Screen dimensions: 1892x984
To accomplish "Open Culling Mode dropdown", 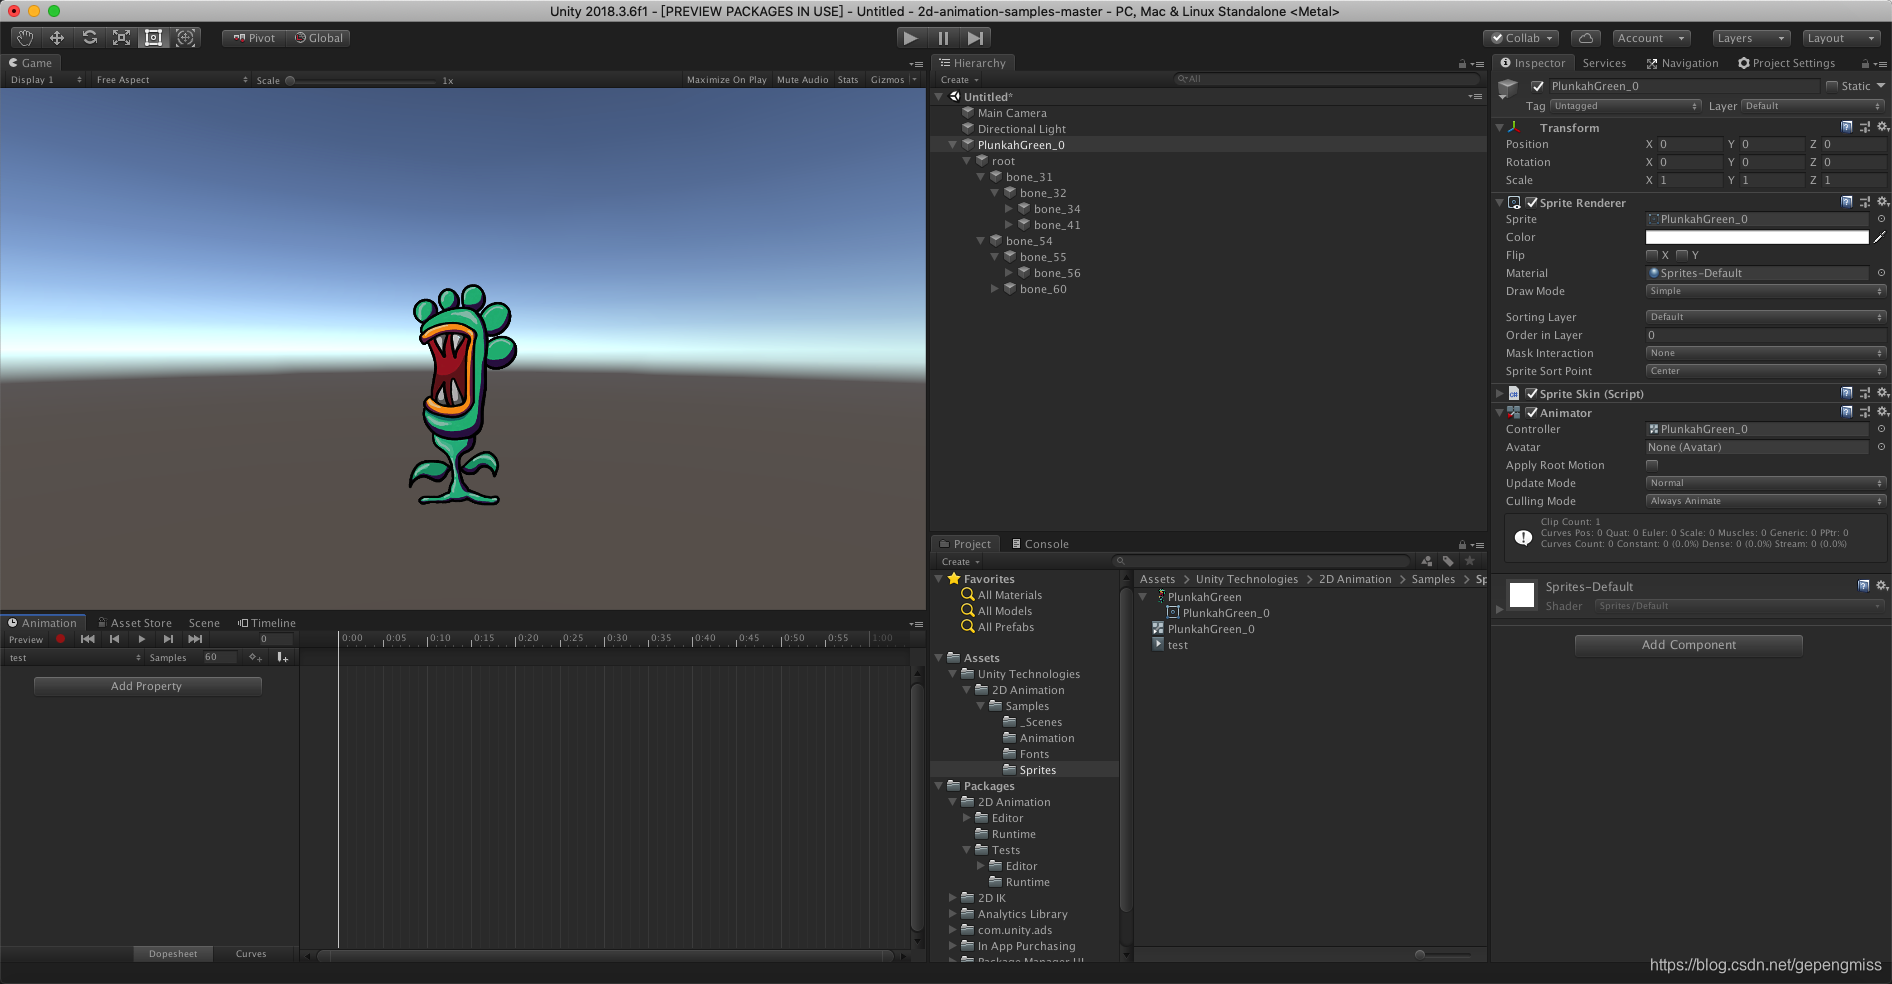I will coord(1765,501).
